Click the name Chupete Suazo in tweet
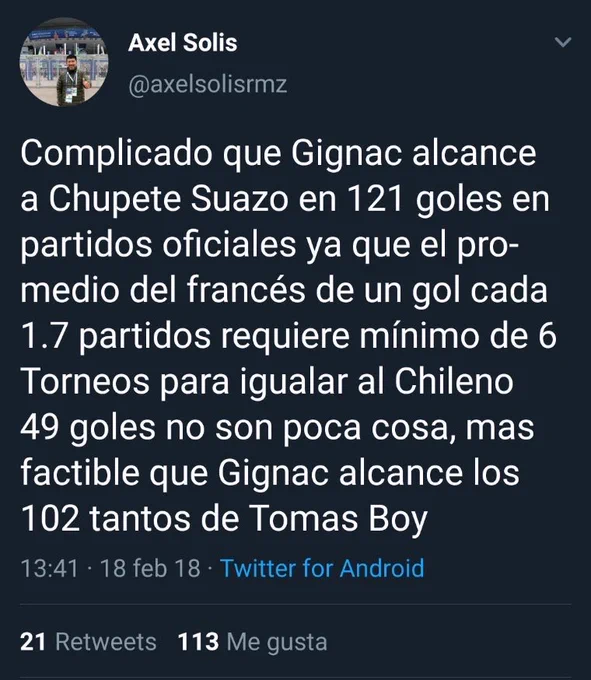 pos(169,199)
